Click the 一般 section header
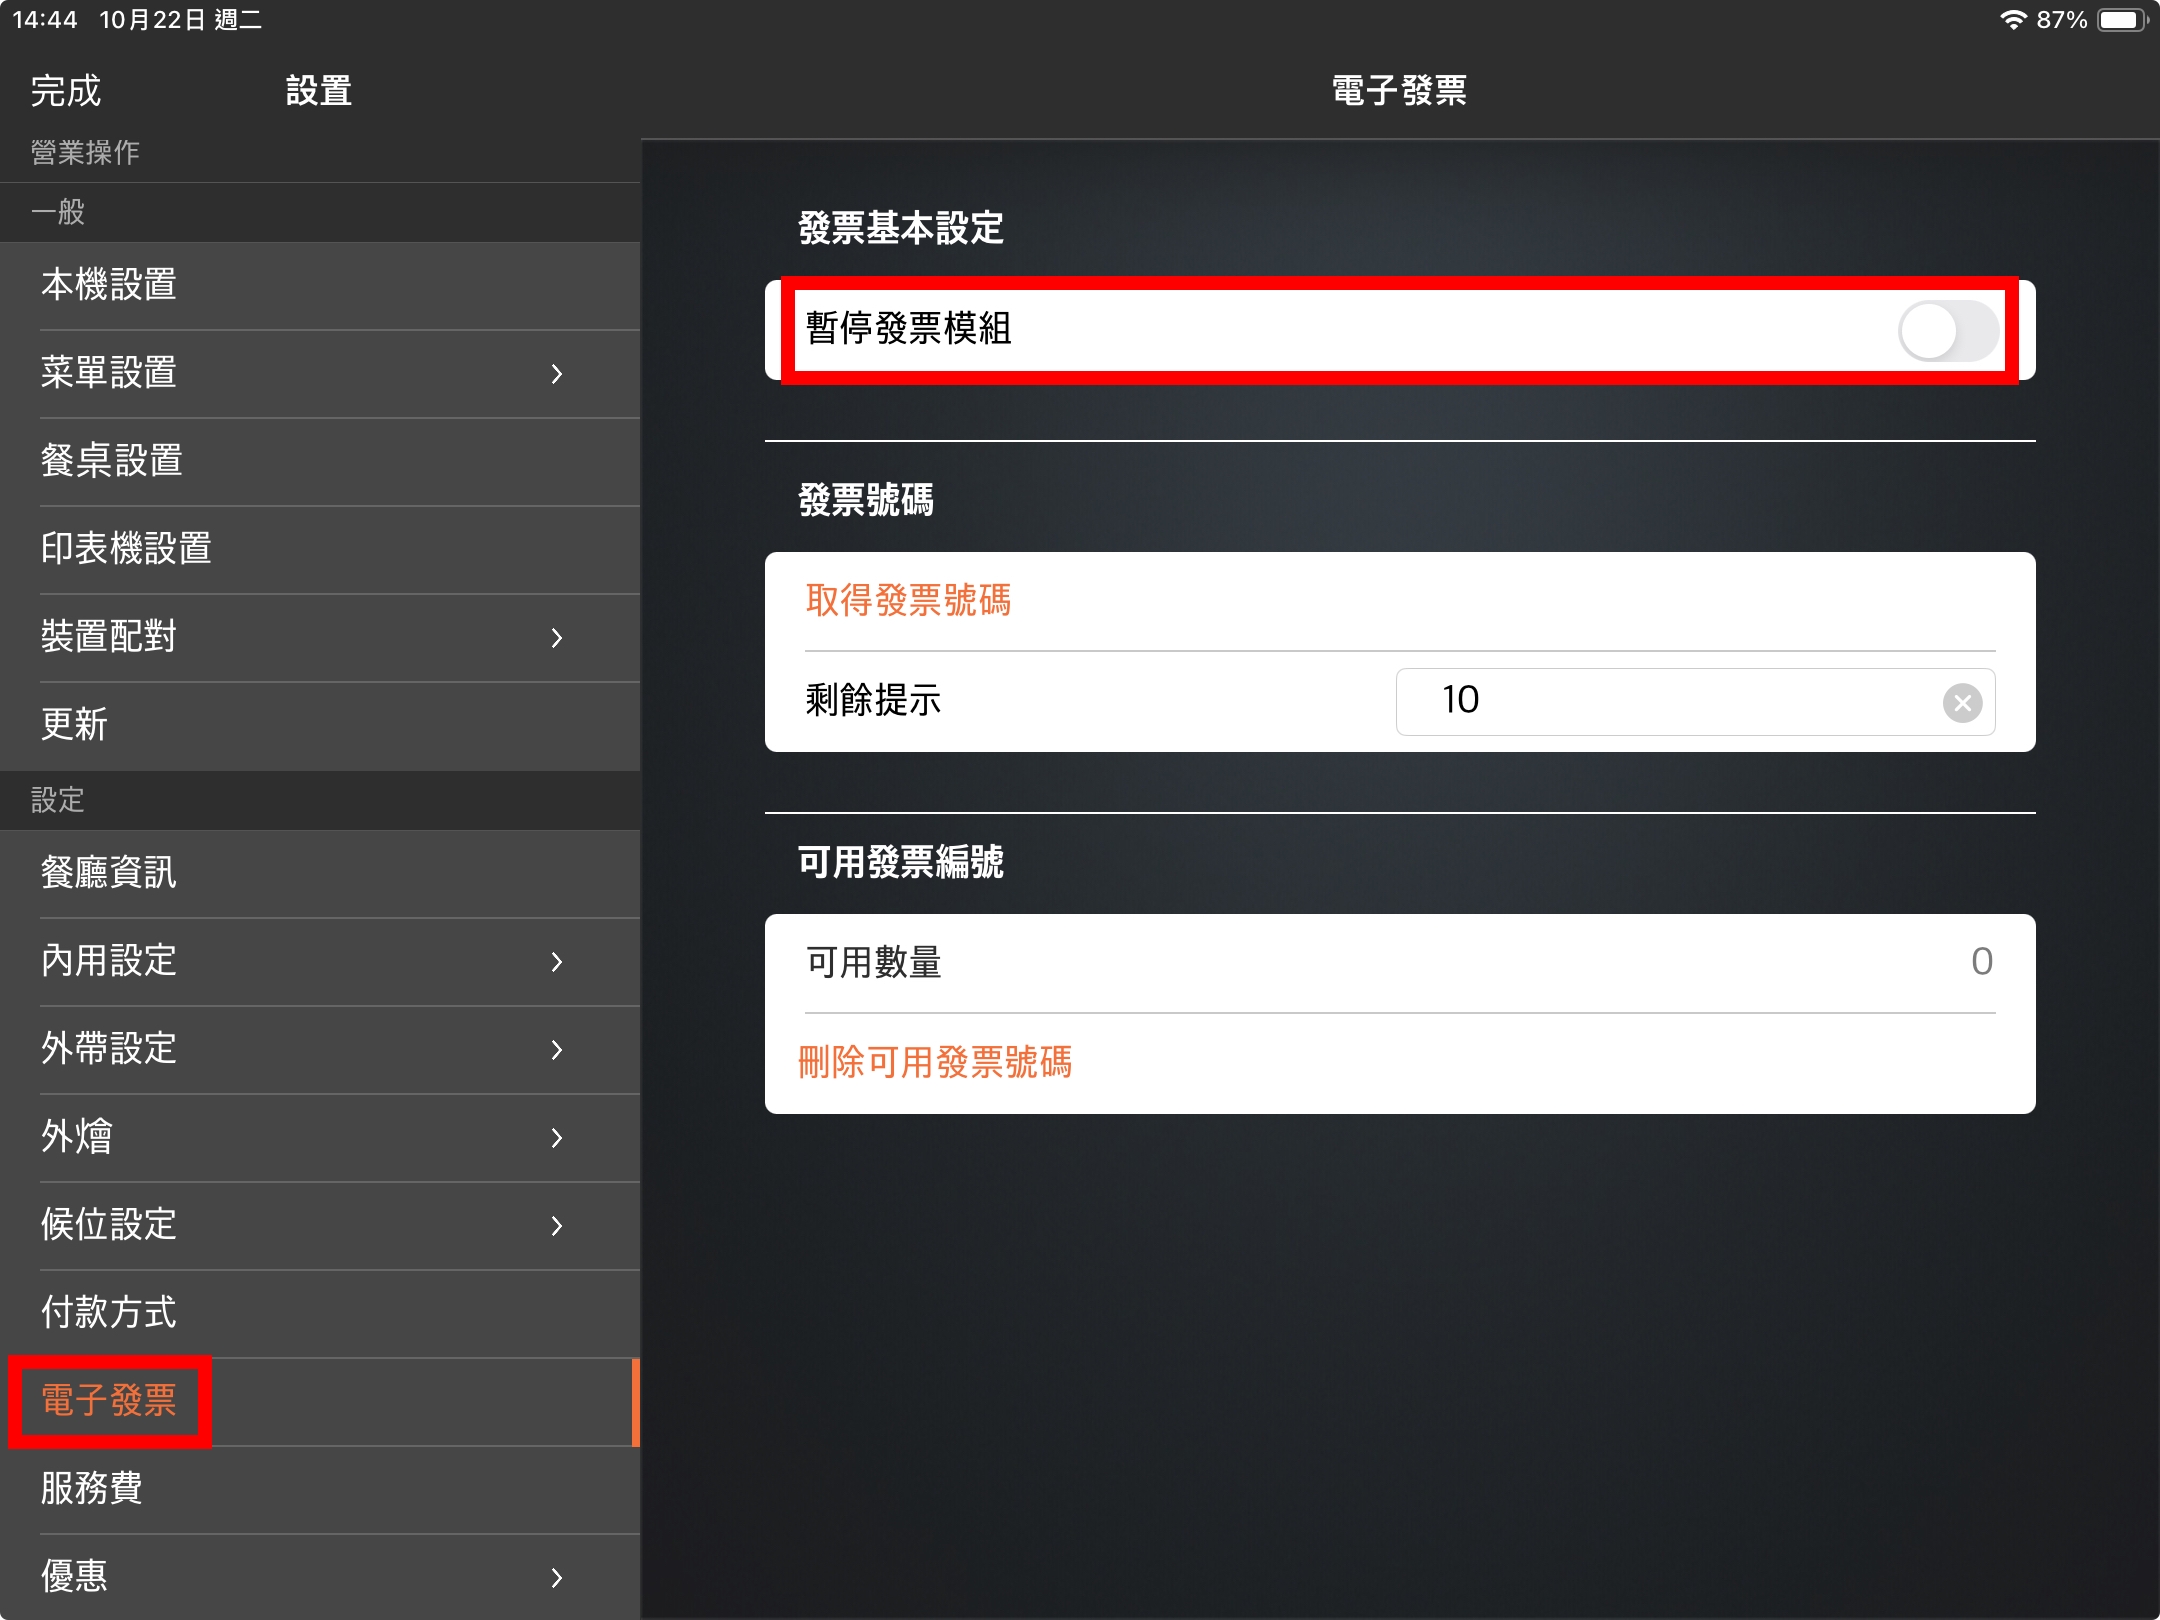This screenshot has height=1620, width=2160. tap(57, 212)
